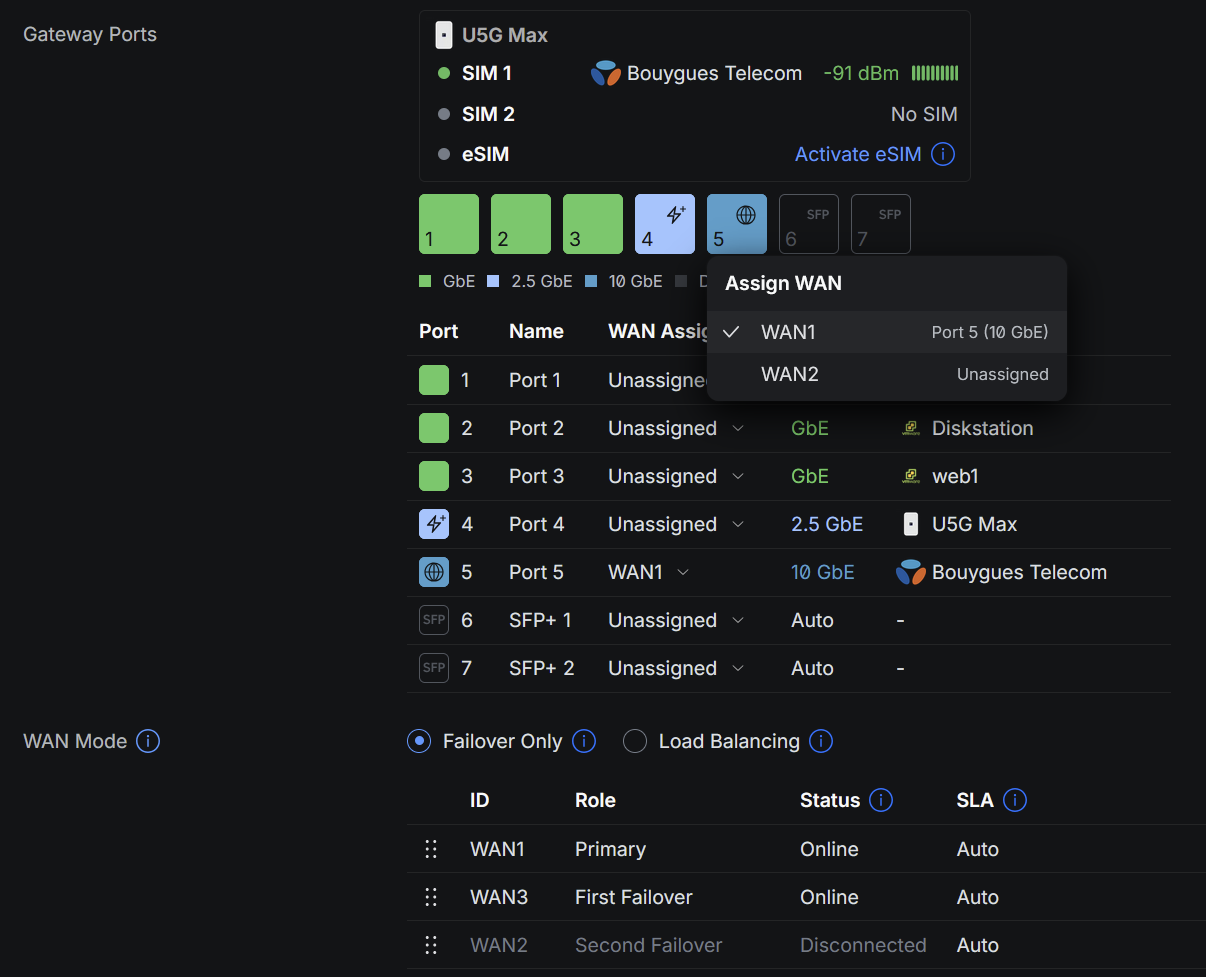Image resolution: width=1206 pixels, height=977 pixels.
Task: Click the SIM 1 status row
Action: click(486, 73)
